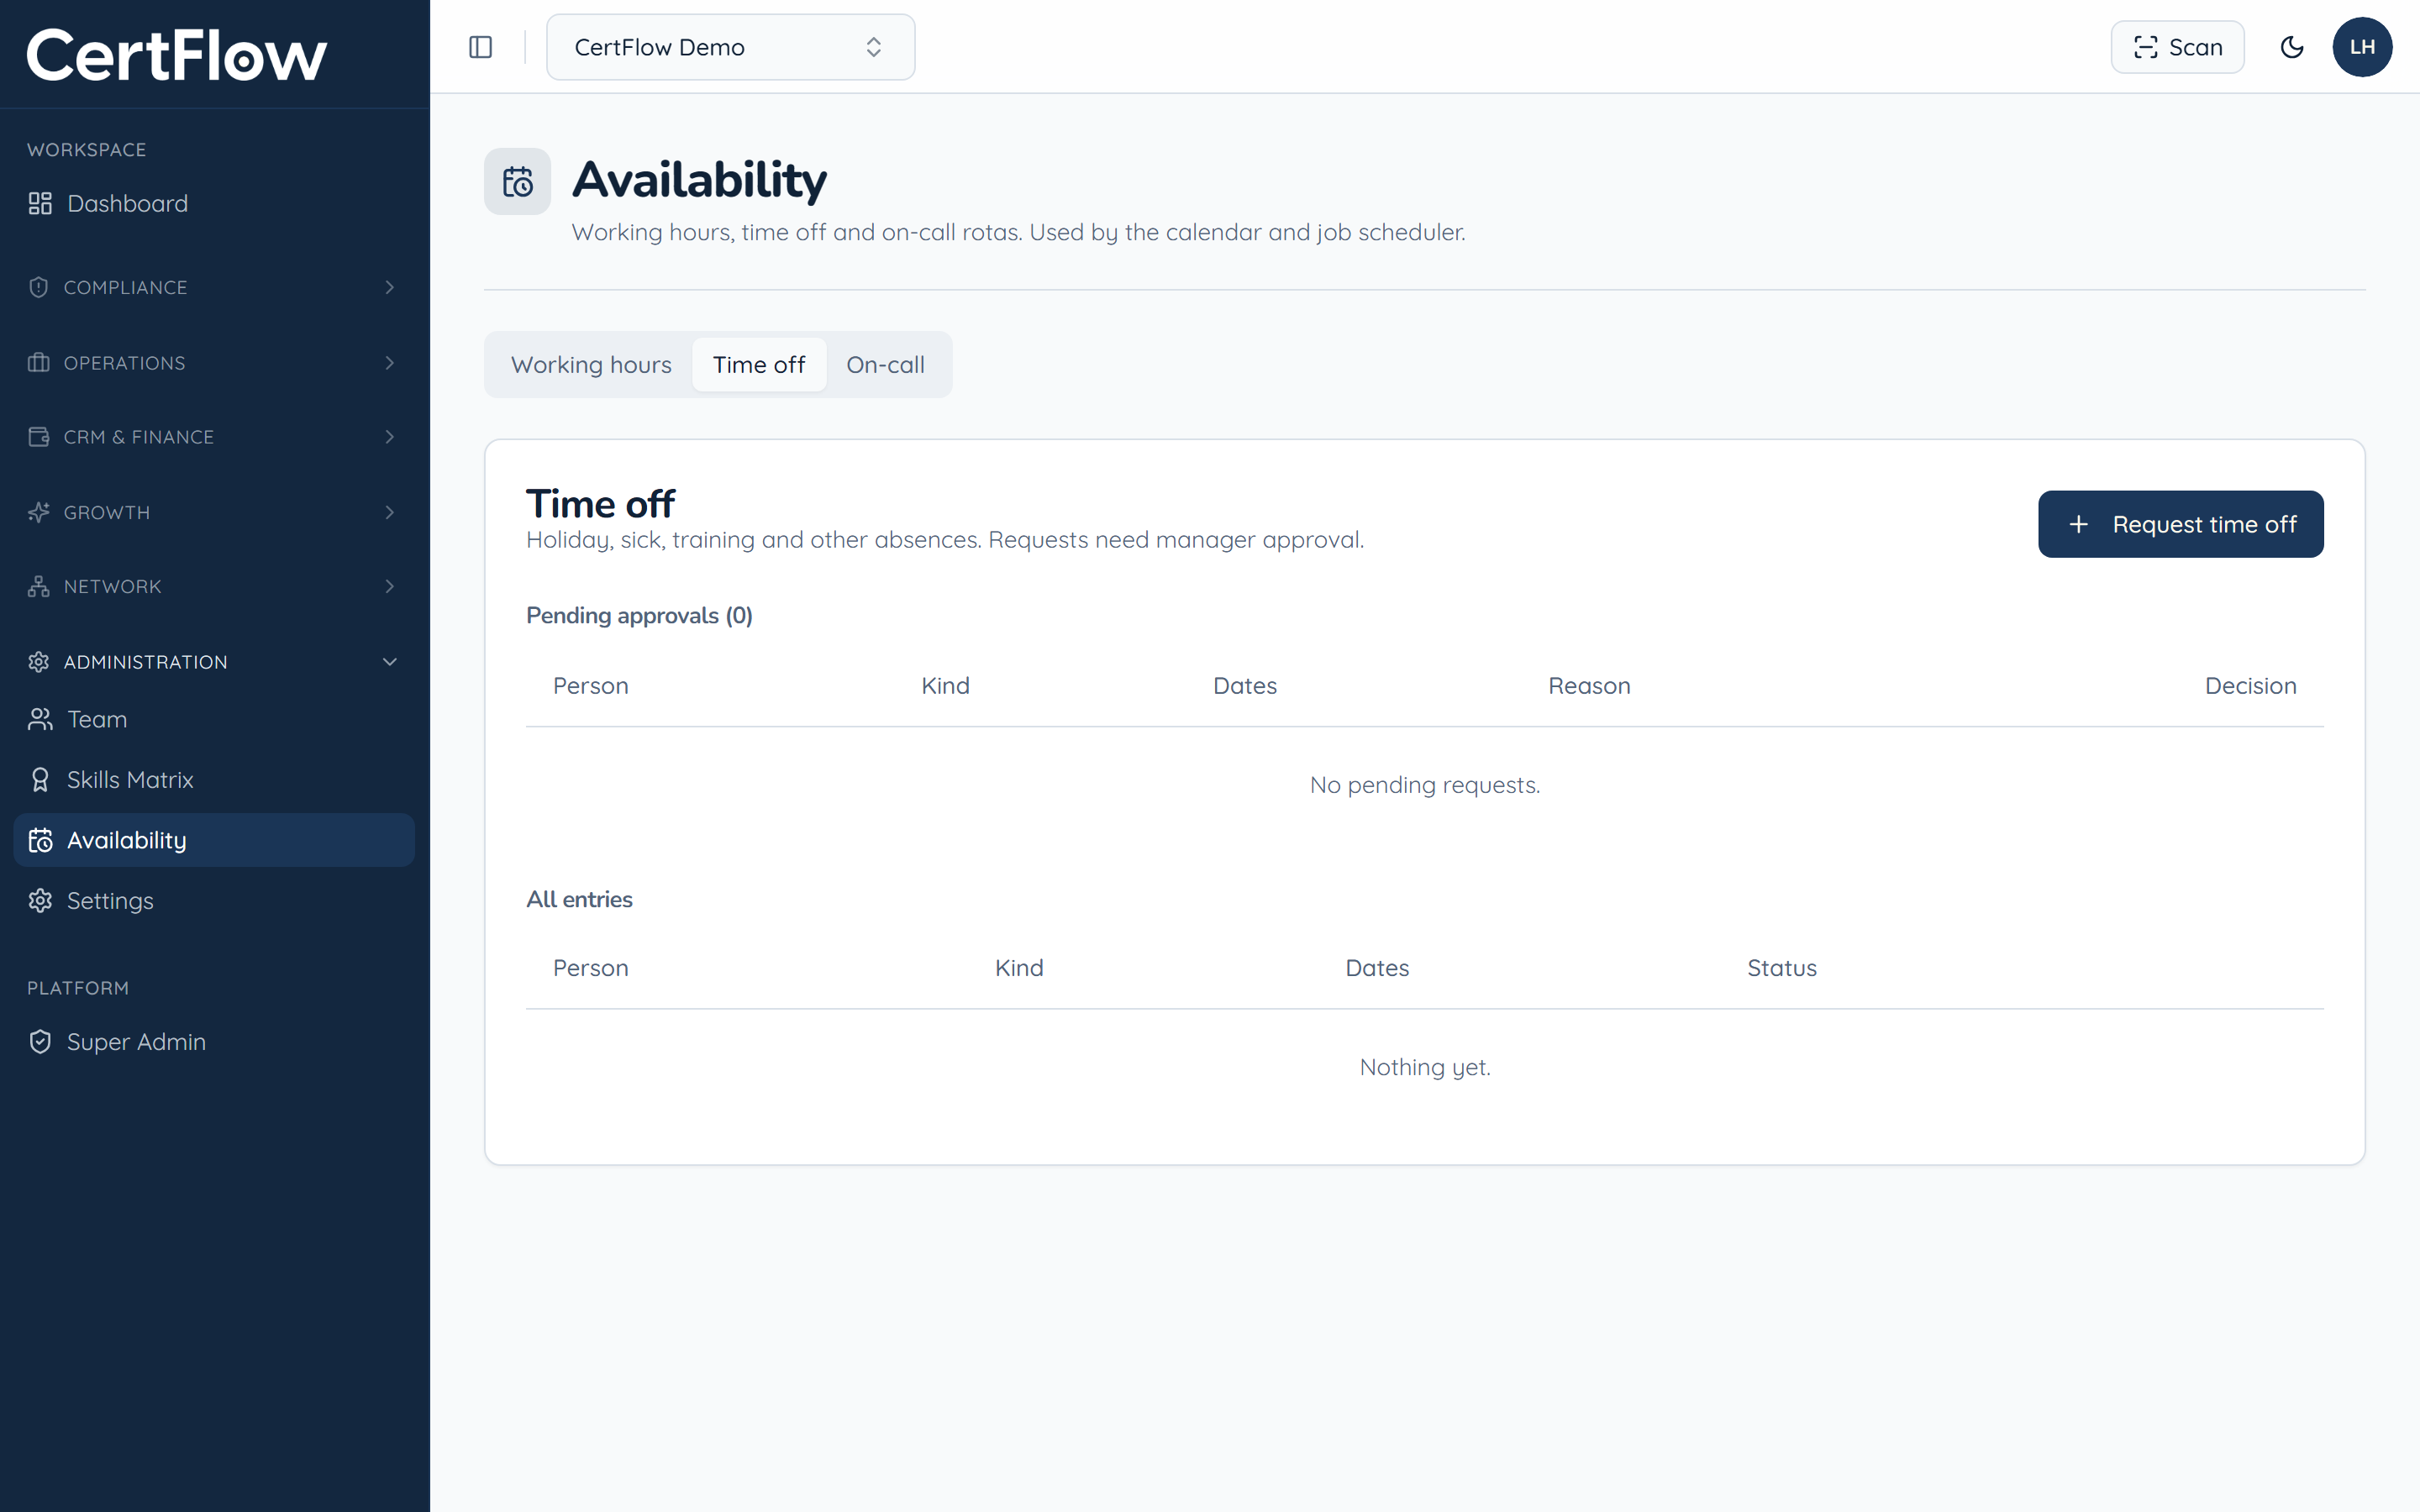Toggle sidebar collapse icon in header
Image resolution: width=2420 pixels, height=1512 pixels.
480,47
